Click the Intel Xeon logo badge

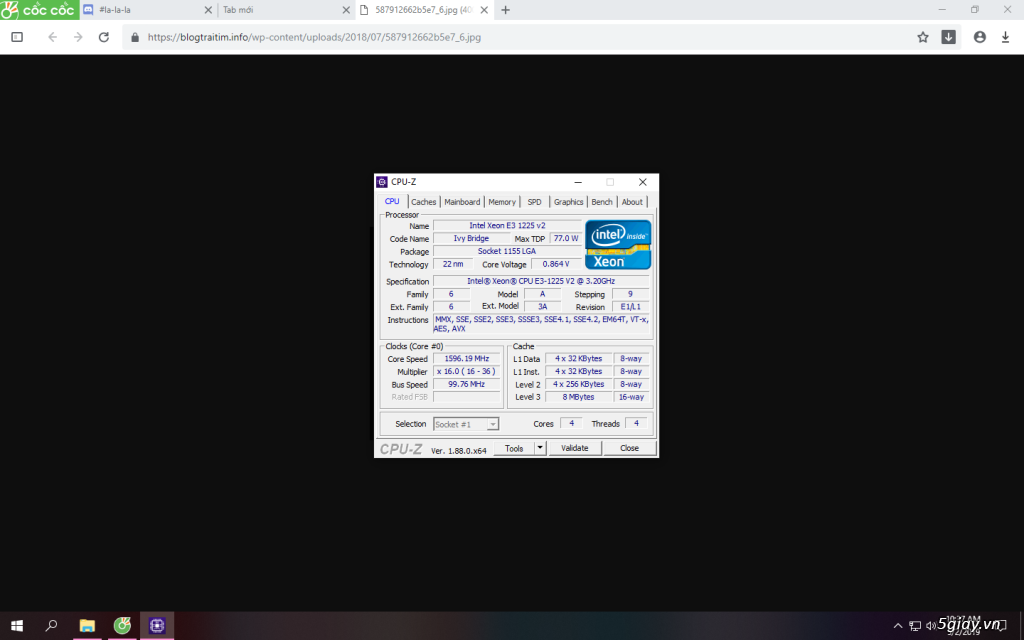tap(618, 245)
